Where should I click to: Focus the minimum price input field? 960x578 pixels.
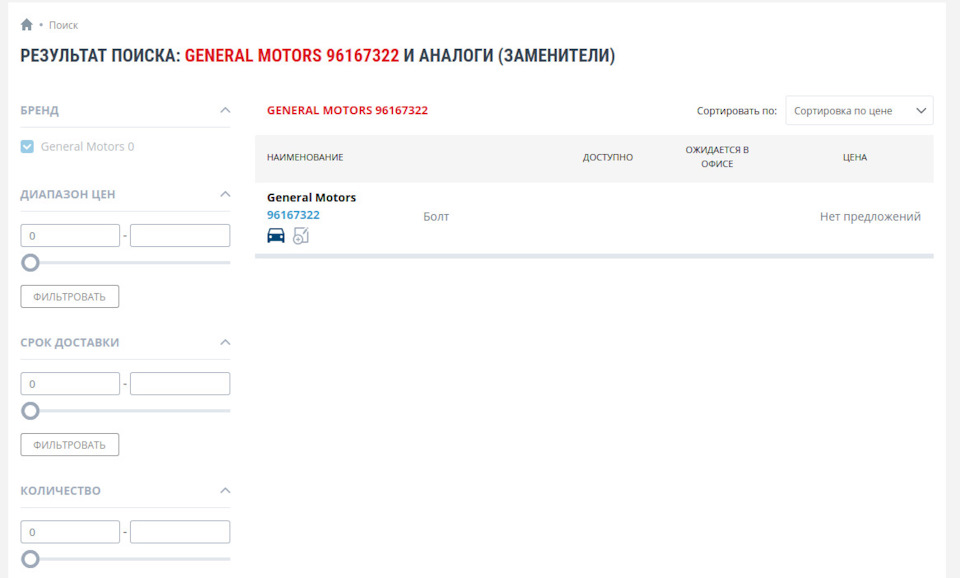coord(70,236)
